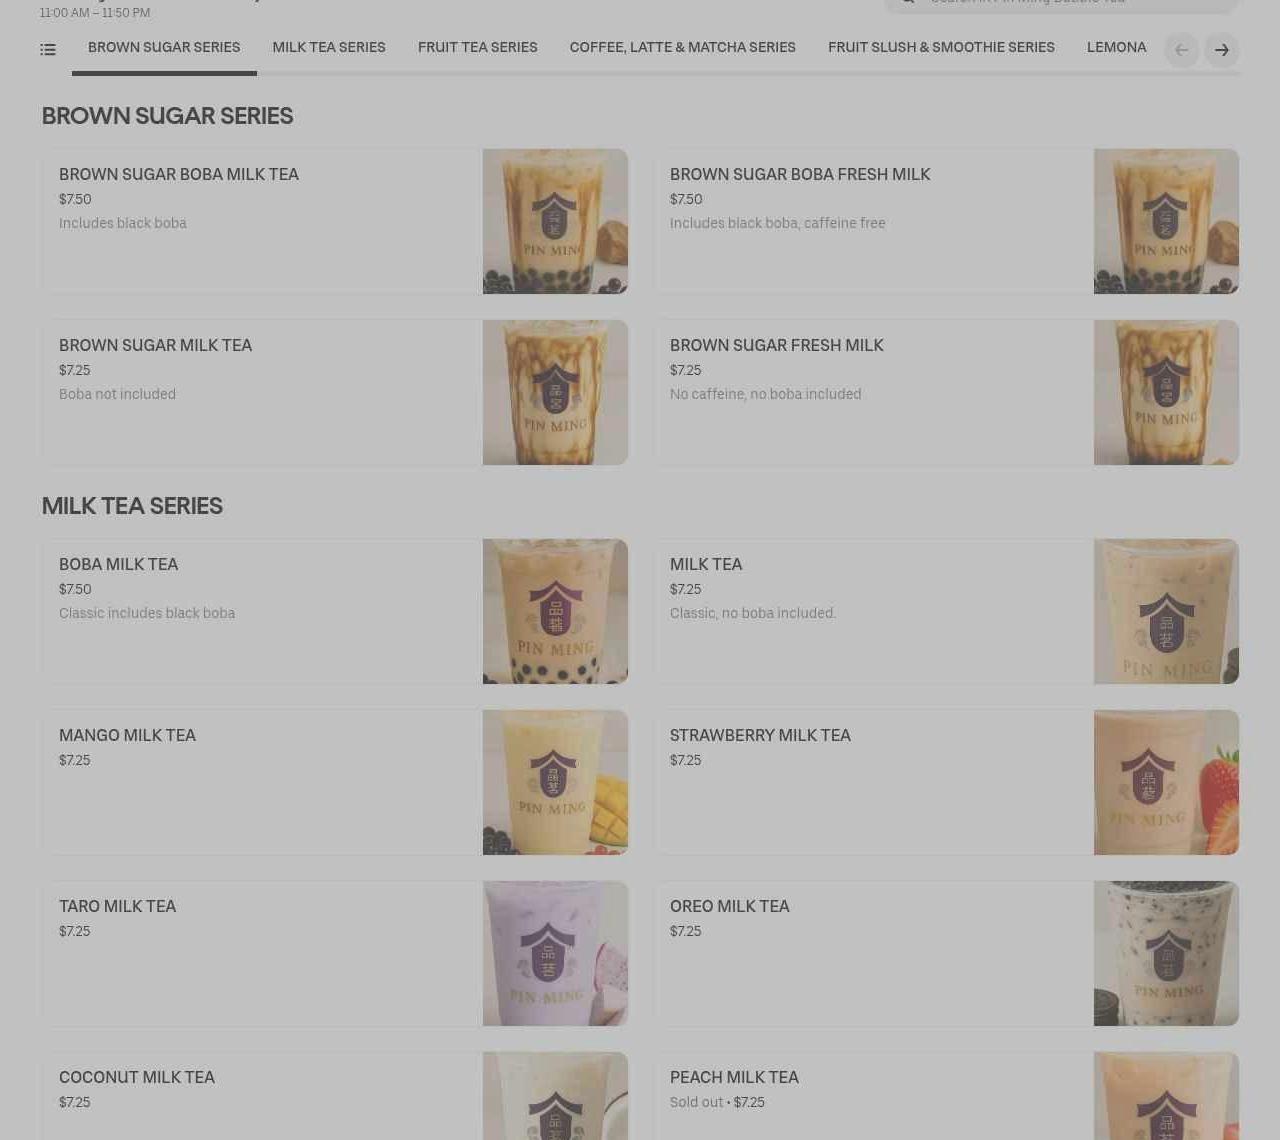The image size is (1280, 1140).
Task: Click the right arrow to show more categories
Action: click(x=1222, y=50)
